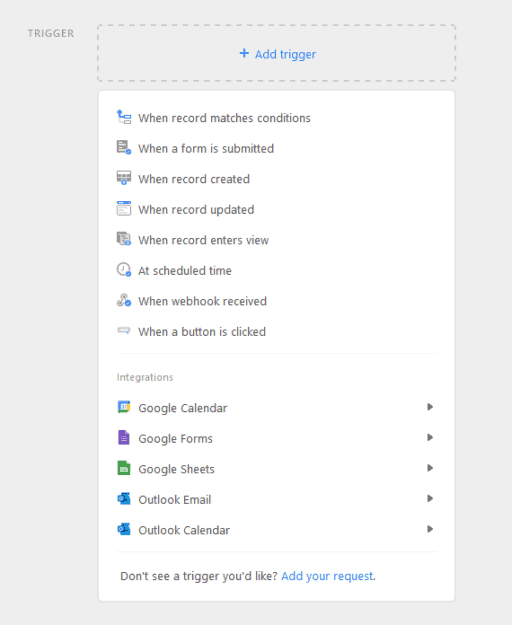Click the record updated icon
The image size is (512, 625).
[124, 208]
